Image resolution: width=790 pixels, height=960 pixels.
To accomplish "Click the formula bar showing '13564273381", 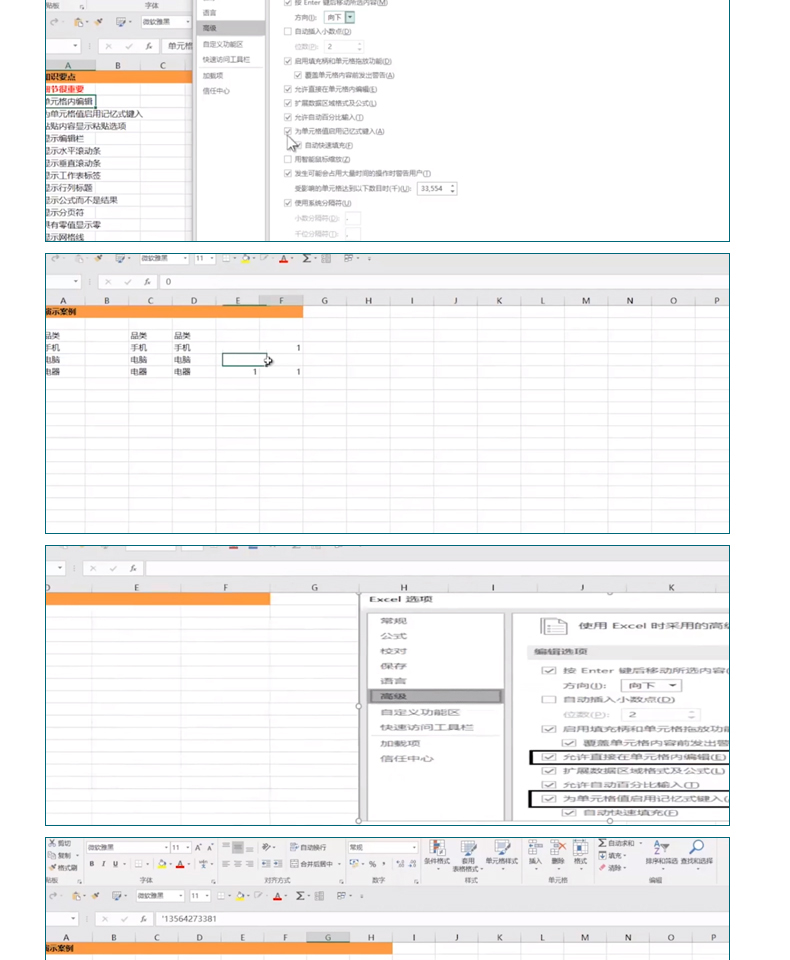I will pos(442,918).
